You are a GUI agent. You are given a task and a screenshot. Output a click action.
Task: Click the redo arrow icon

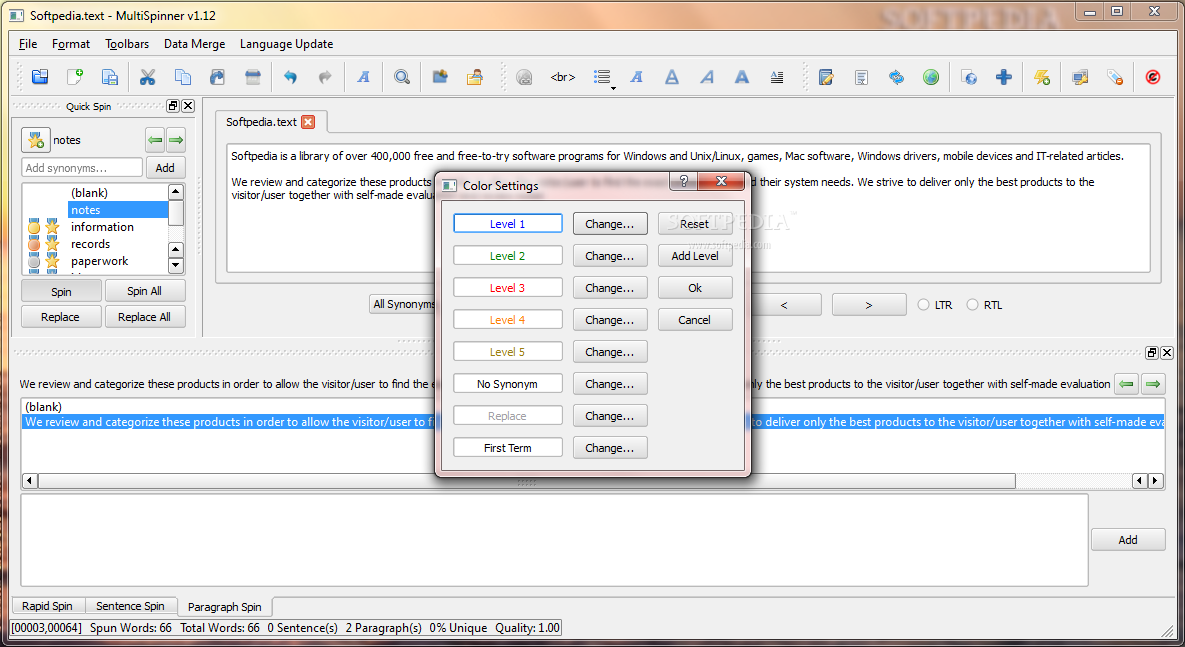(x=325, y=76)
